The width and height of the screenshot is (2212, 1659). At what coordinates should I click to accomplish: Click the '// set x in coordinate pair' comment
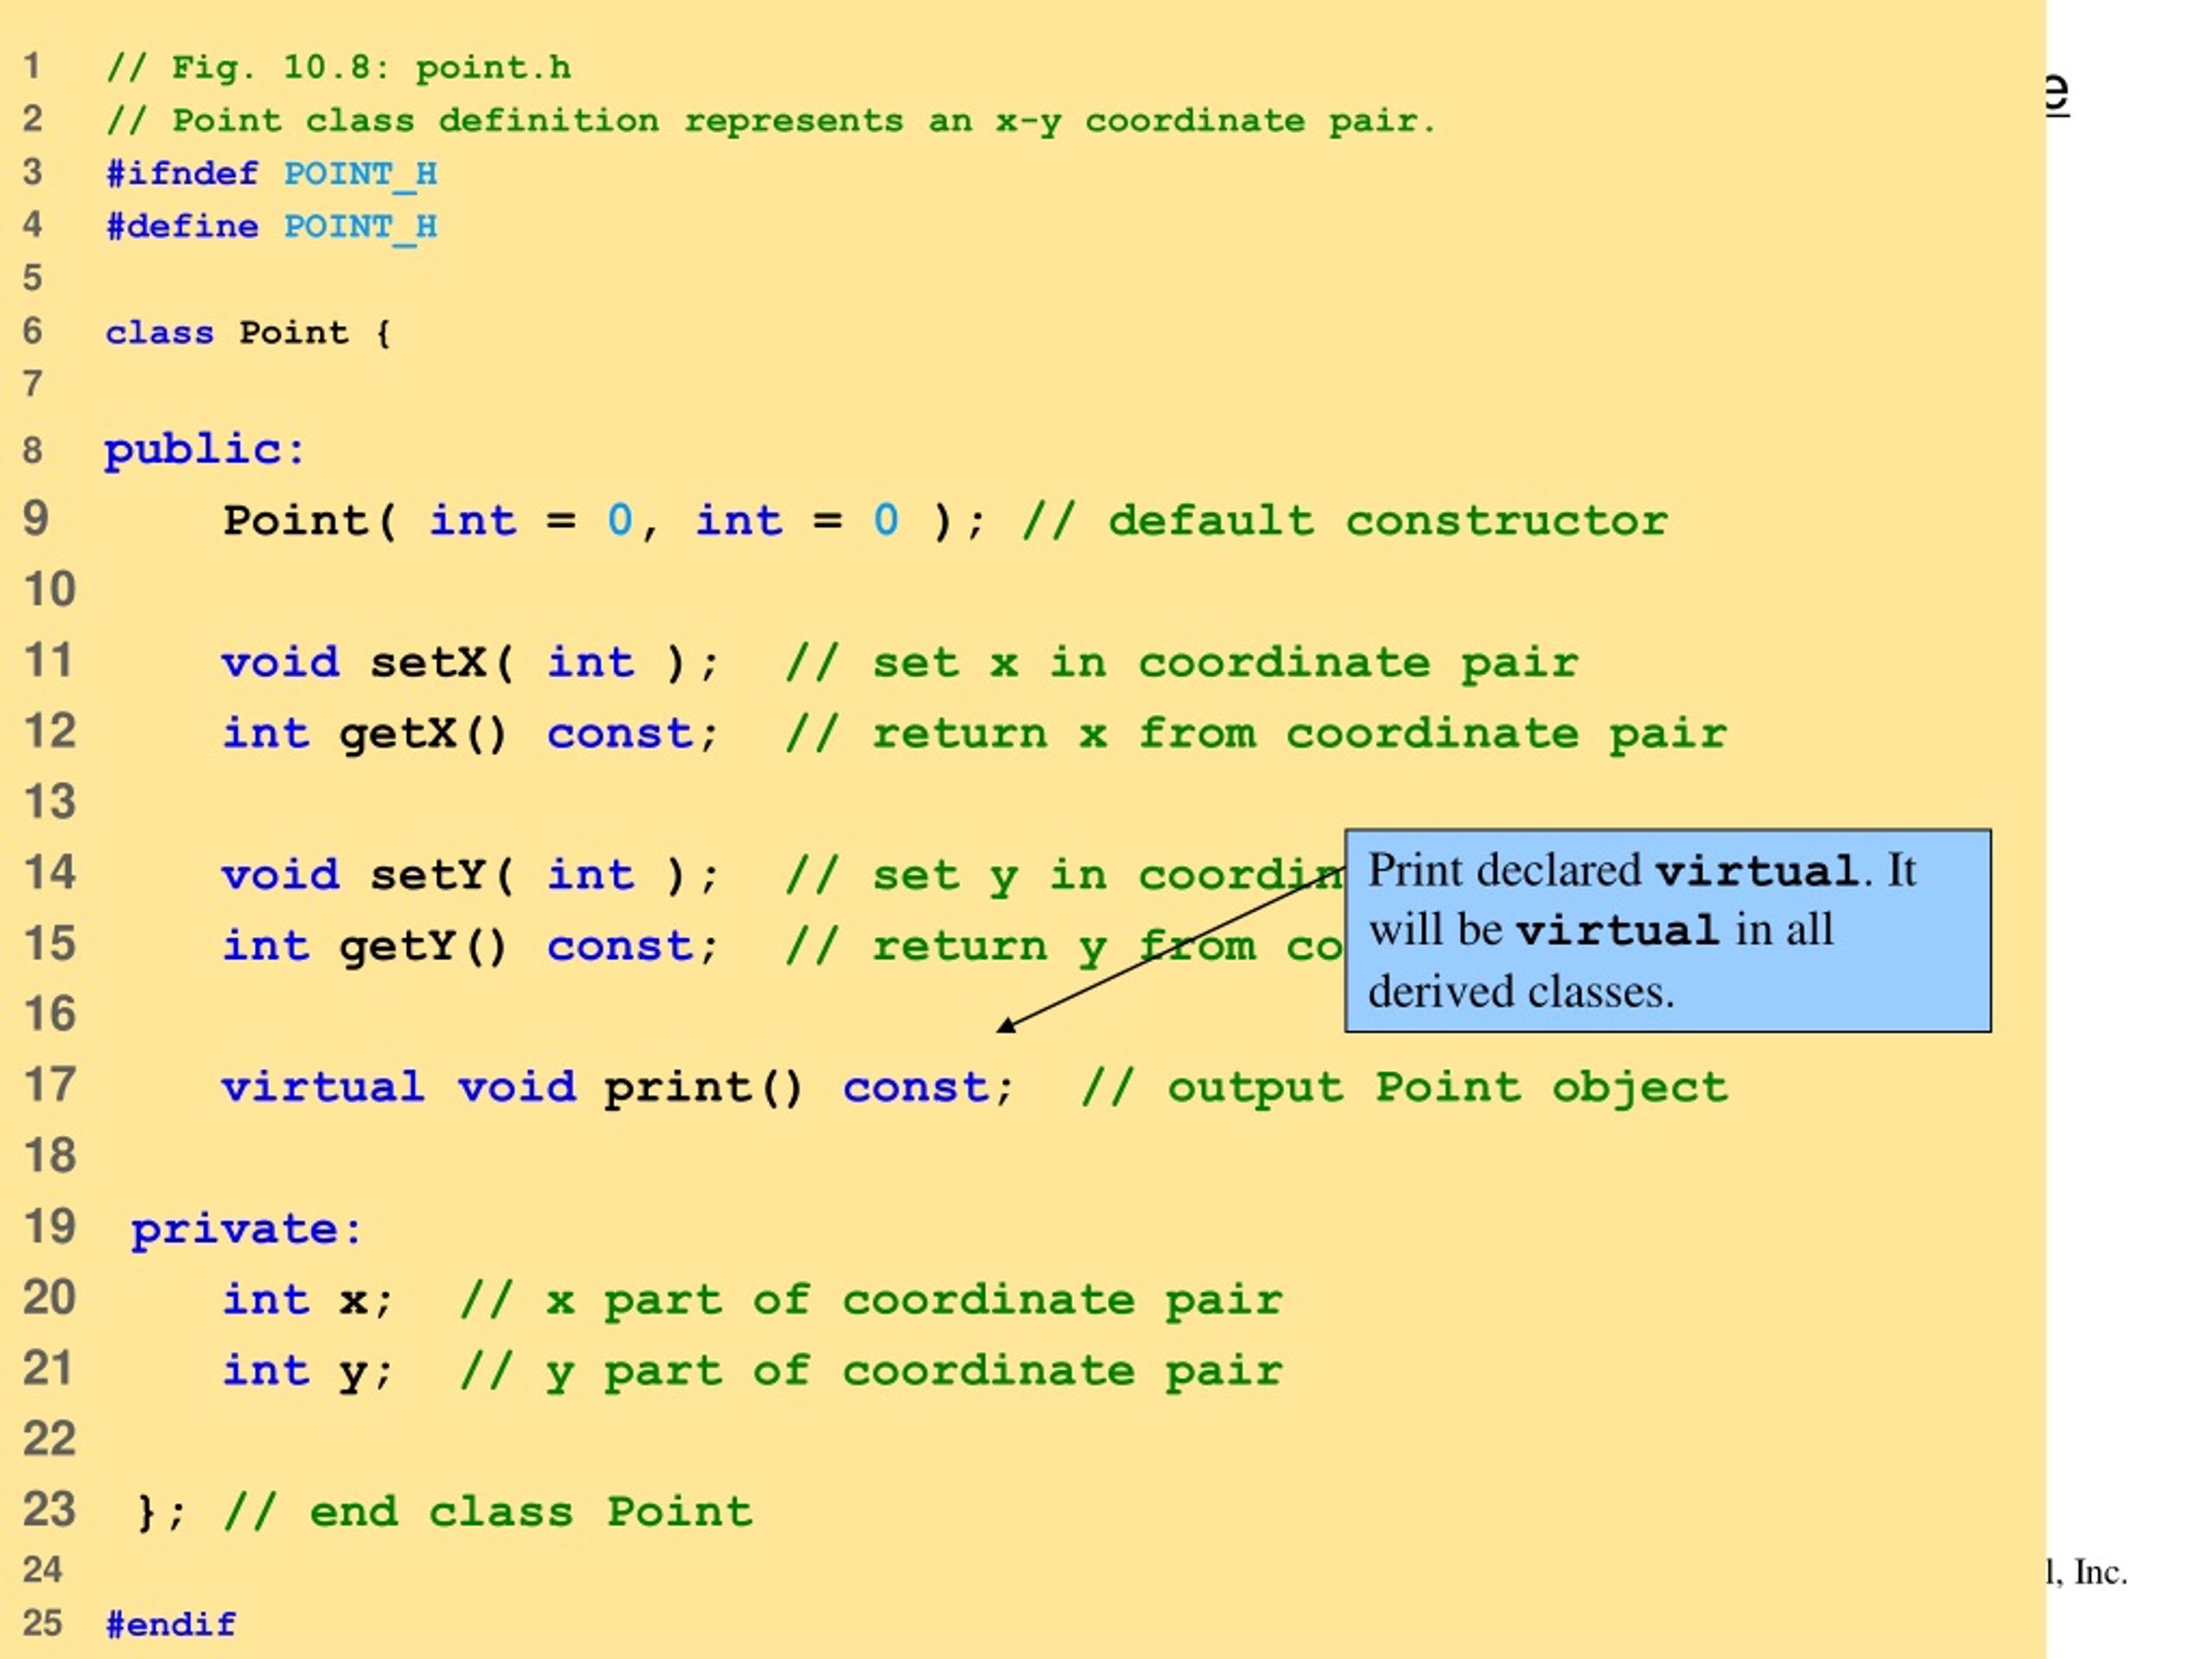point(1182,664)
